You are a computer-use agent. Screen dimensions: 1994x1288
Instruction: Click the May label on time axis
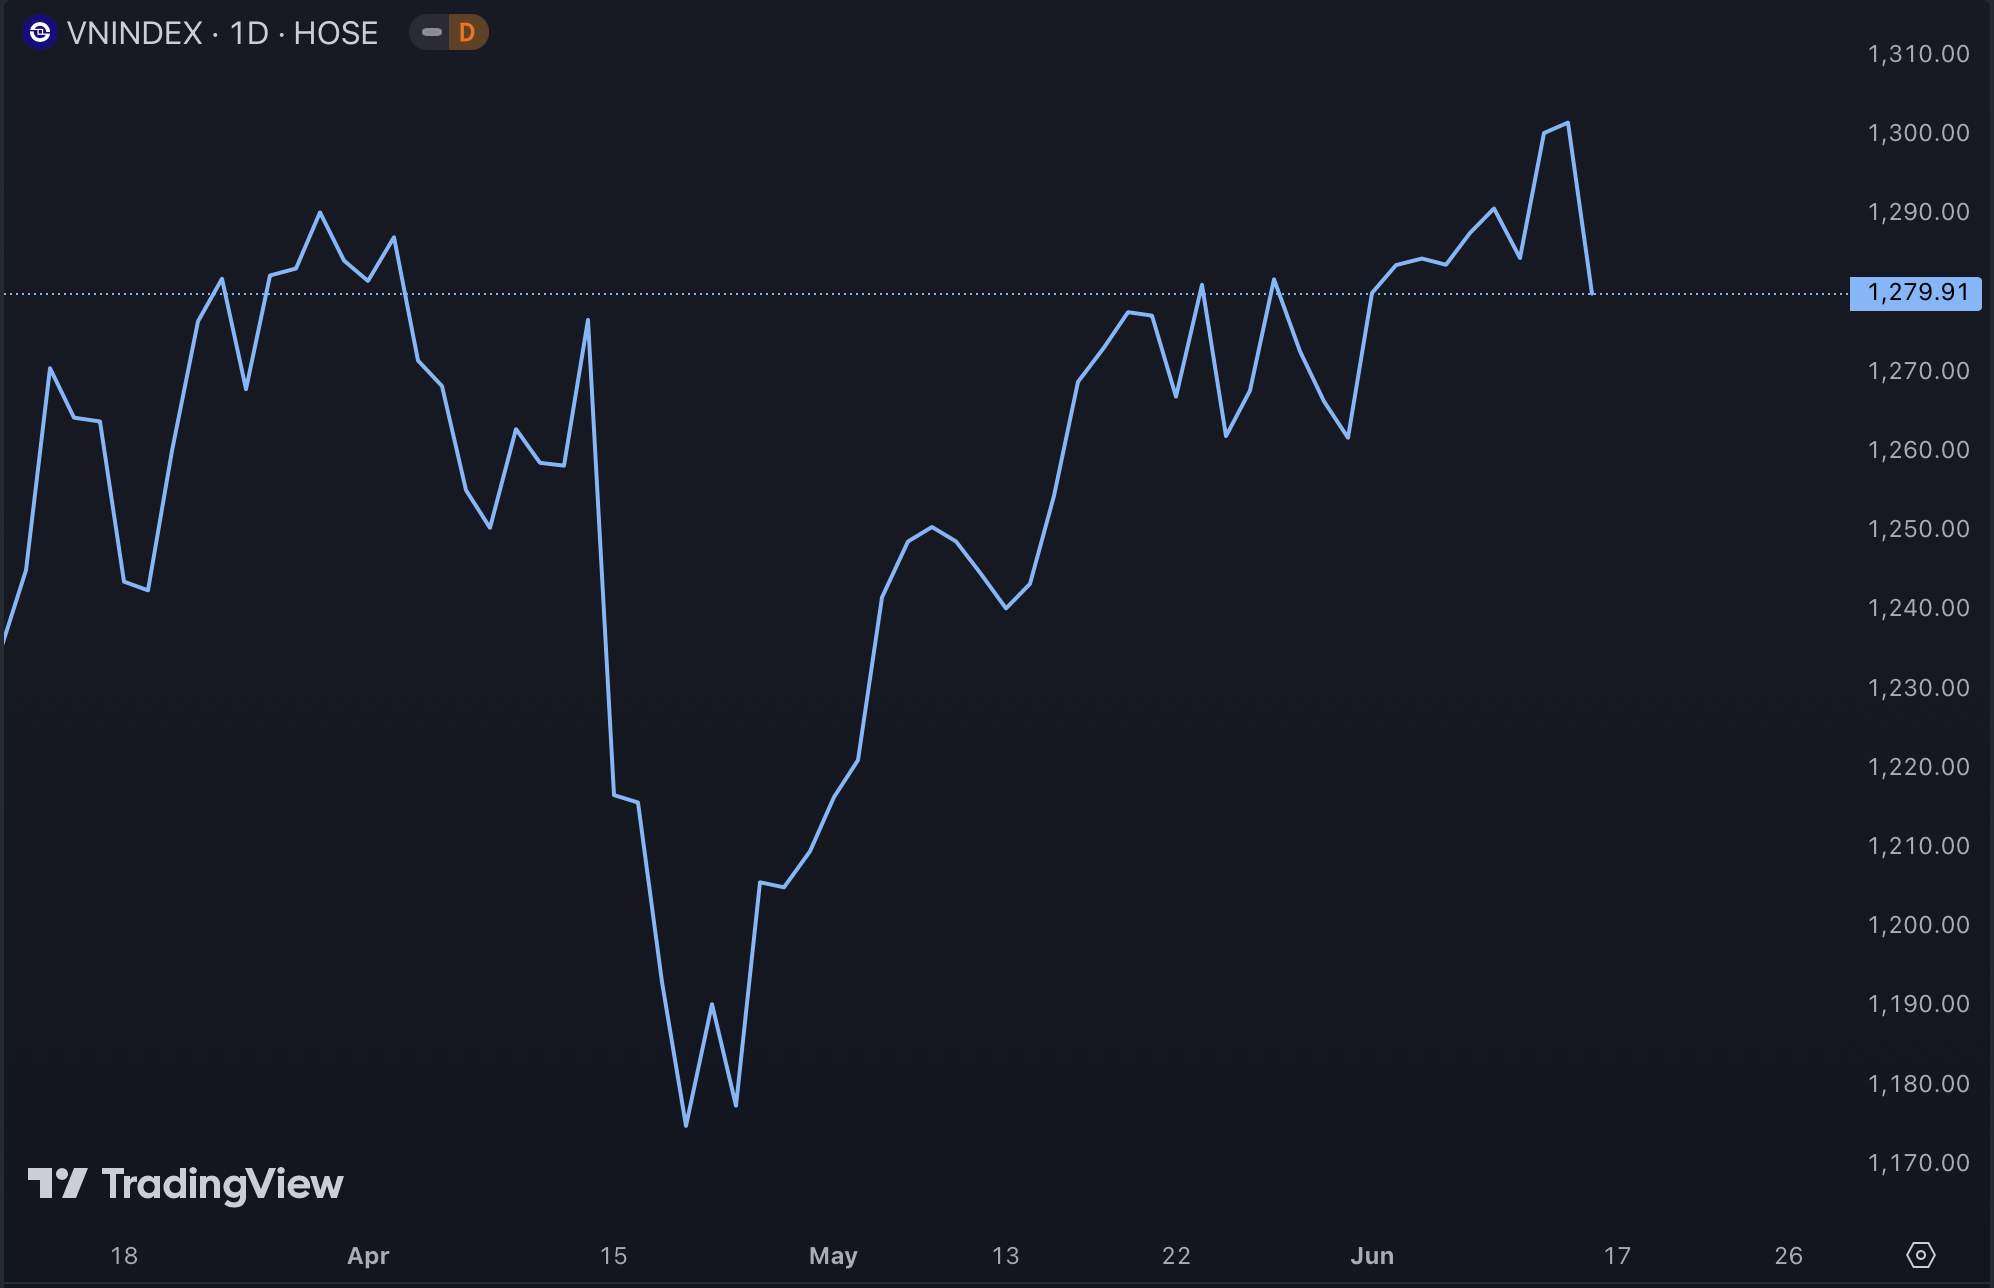pyautogui.click(x=833, y=1256)
